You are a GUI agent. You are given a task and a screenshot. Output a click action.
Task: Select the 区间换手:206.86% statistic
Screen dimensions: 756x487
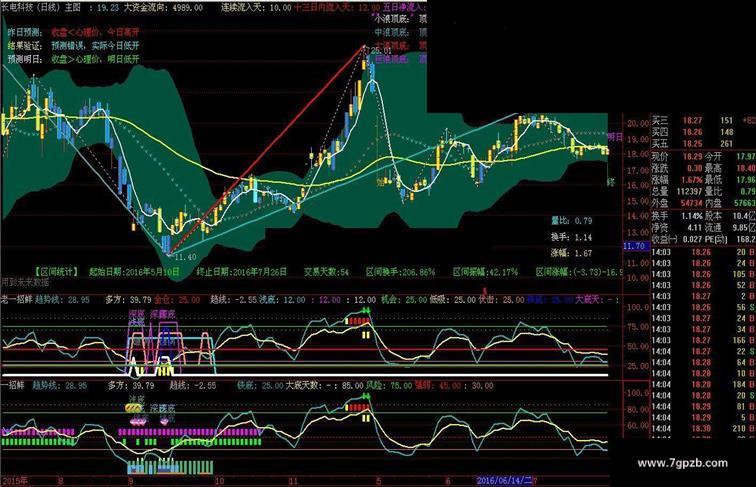pos(400,272)
